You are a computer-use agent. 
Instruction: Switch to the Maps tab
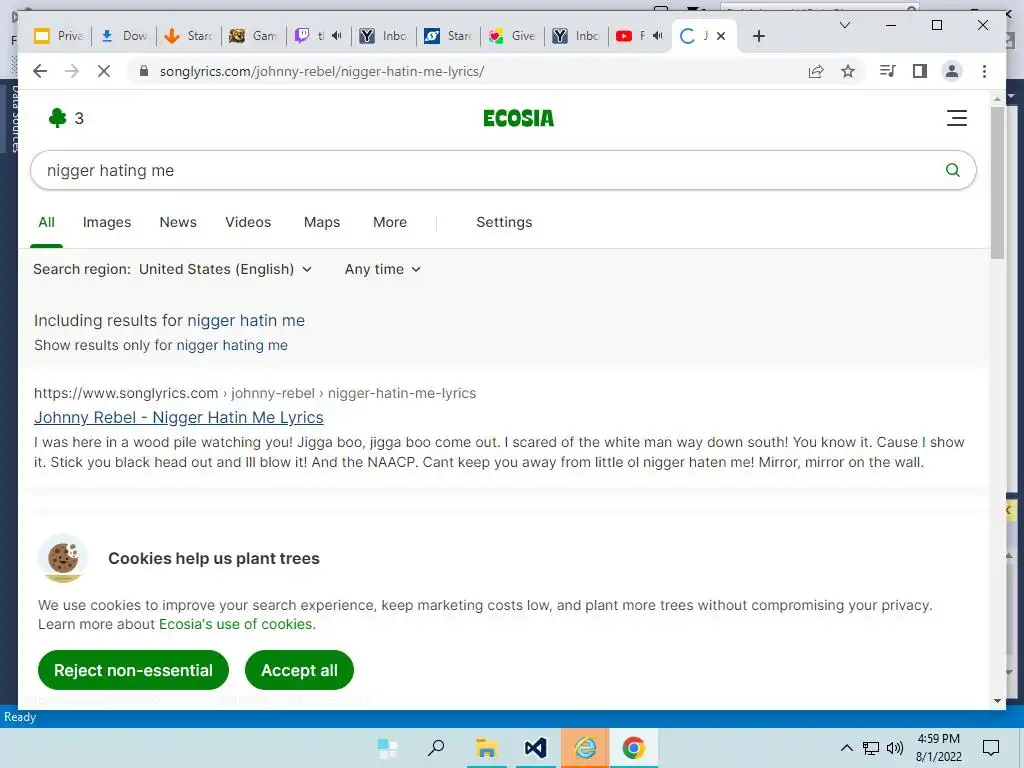click(322, 222)
